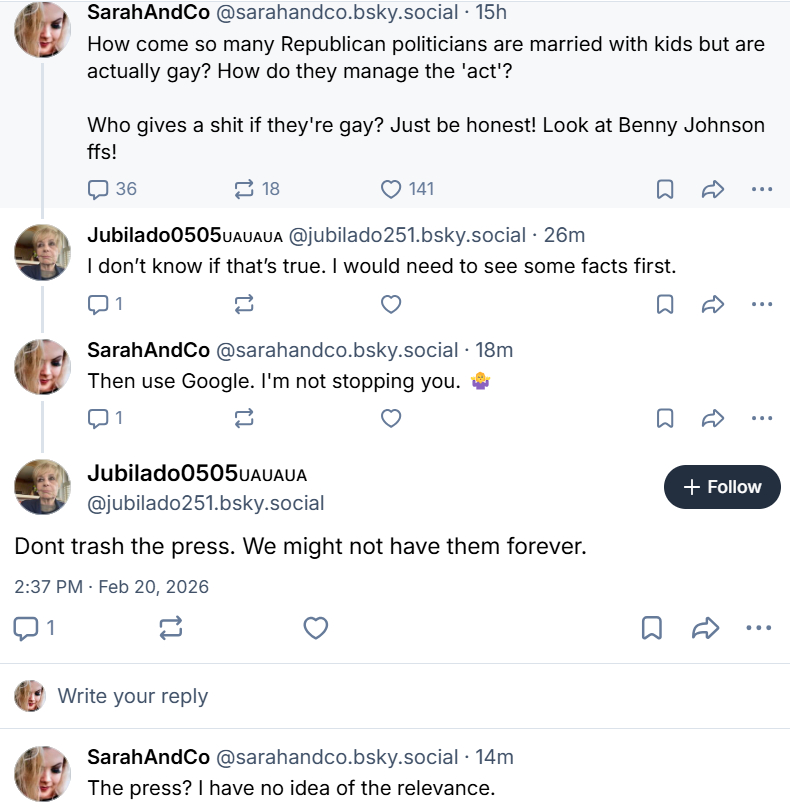The width and height of the screenshot is (790, 810).
Task: Share the "Dont trash the press" post
Action: click(706, 628)
